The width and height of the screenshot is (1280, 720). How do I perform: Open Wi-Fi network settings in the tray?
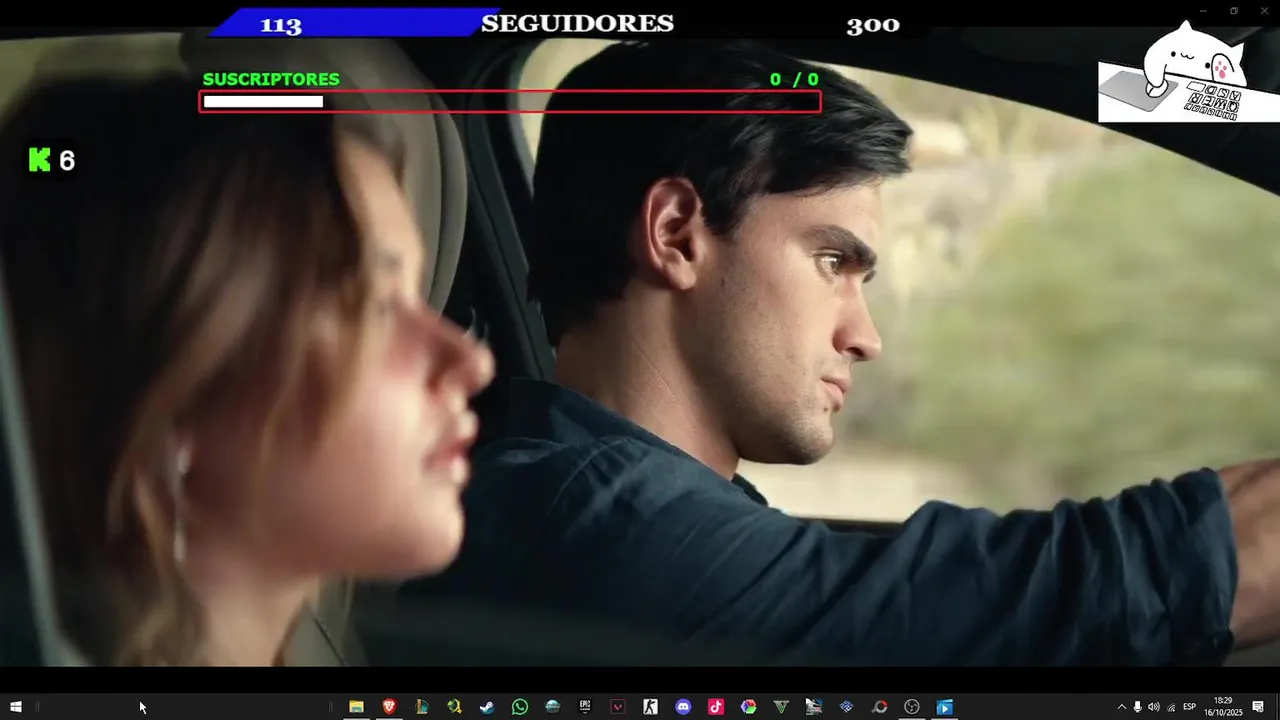tap(1171, 707)
